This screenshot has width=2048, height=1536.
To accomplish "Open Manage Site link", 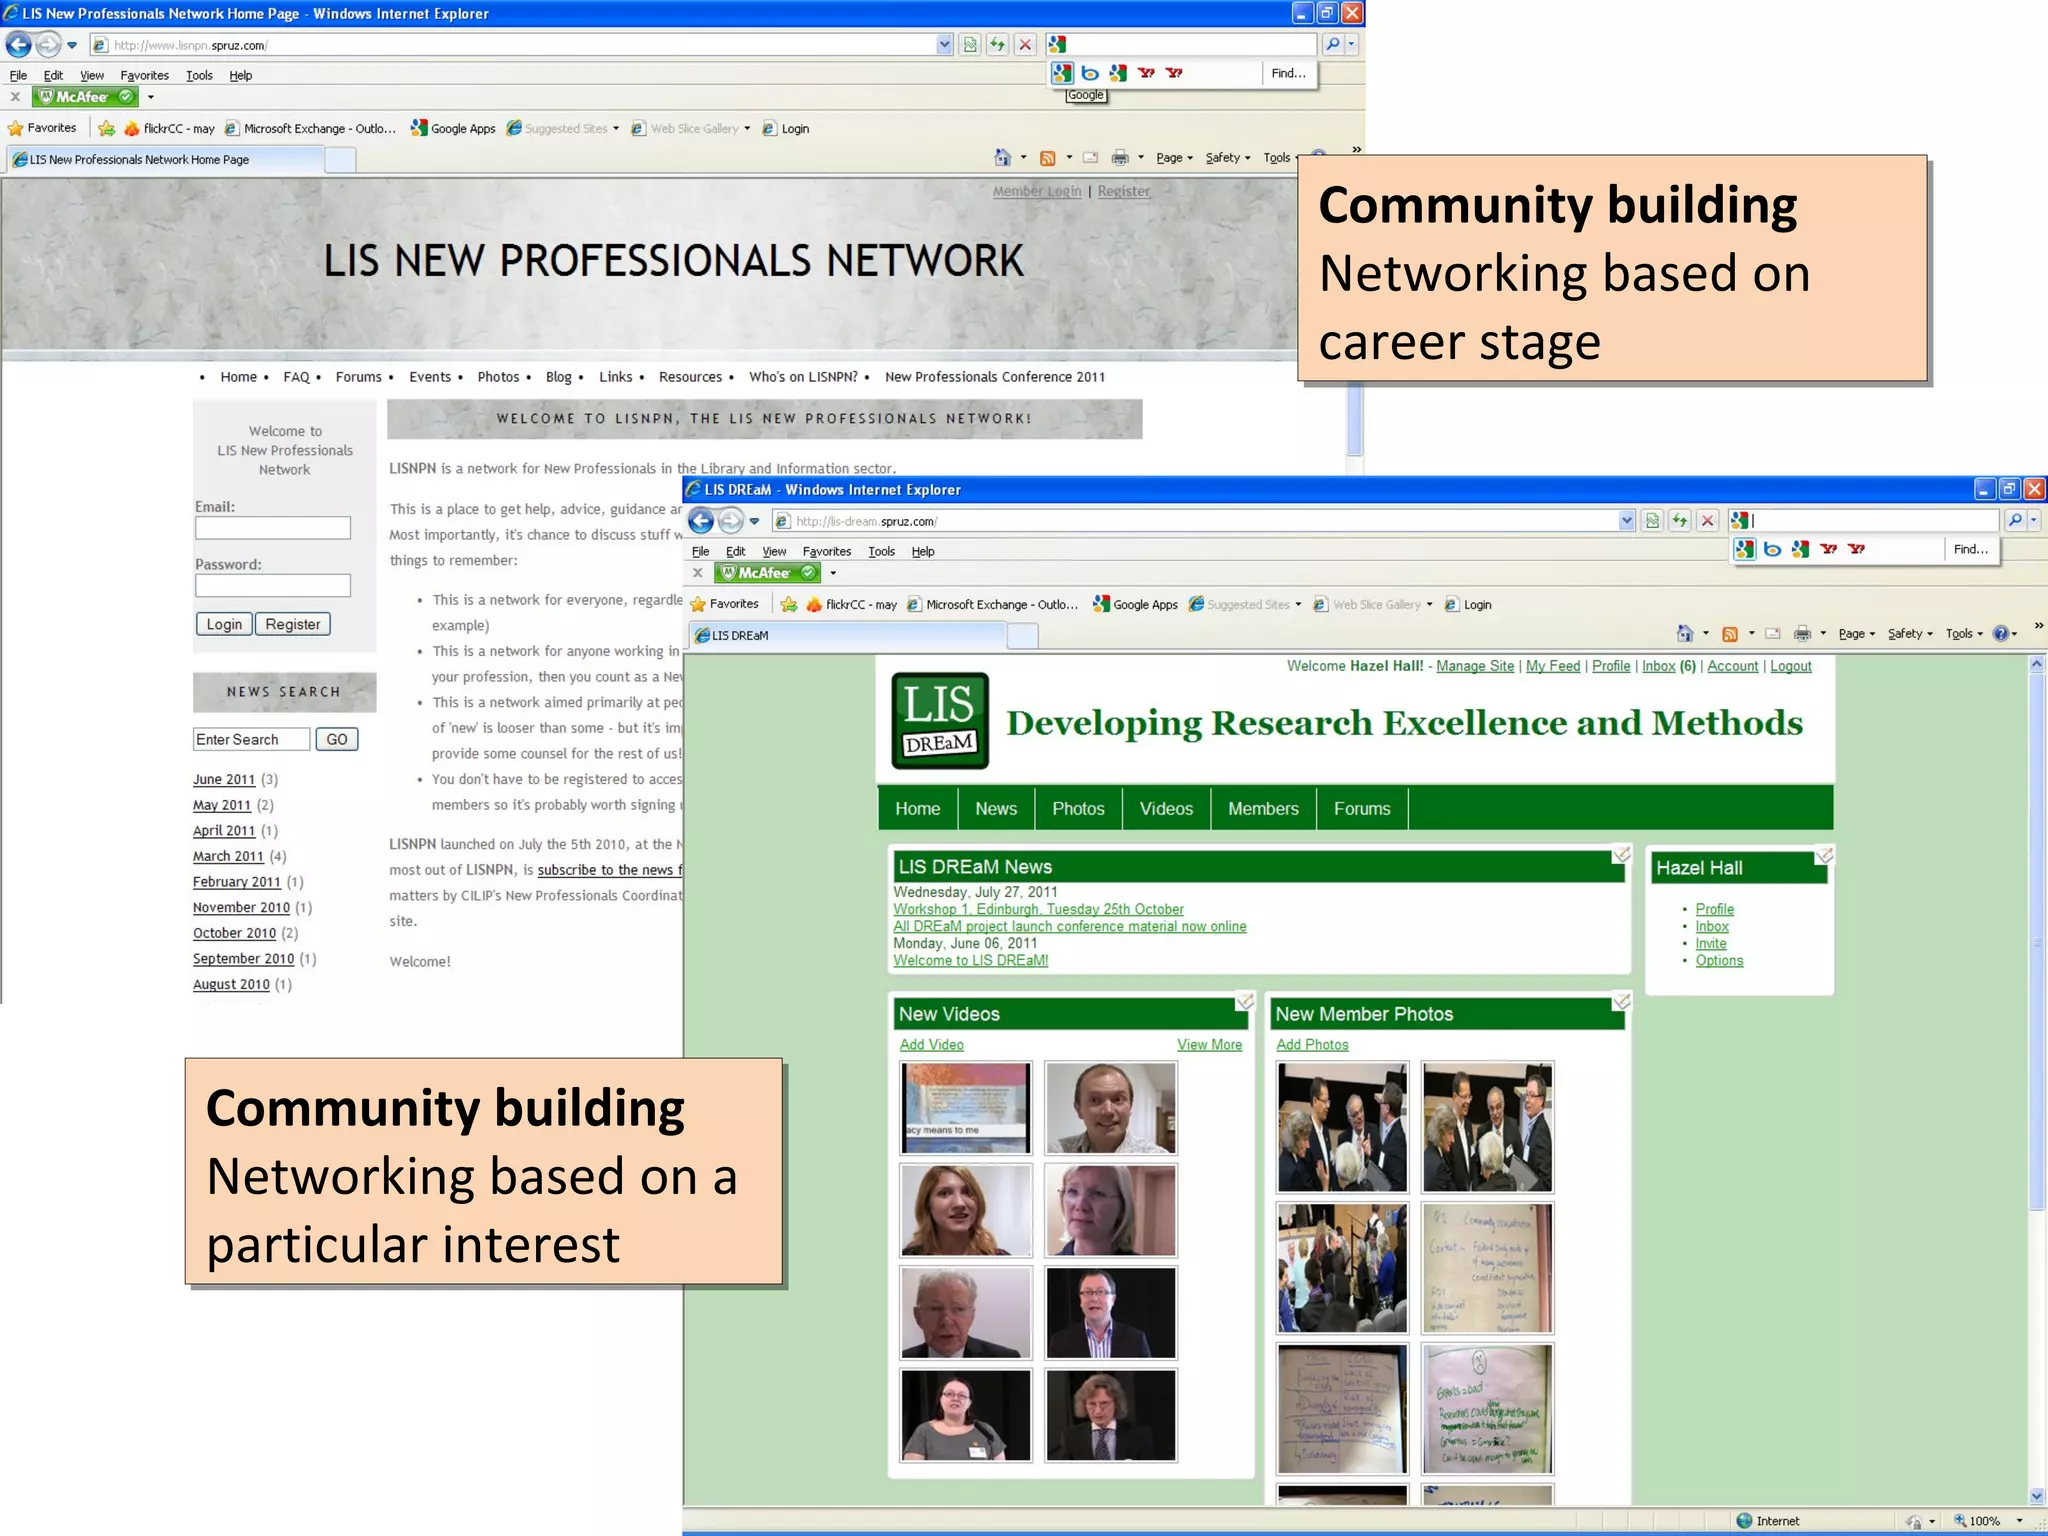I will (x=1475, y=666).
